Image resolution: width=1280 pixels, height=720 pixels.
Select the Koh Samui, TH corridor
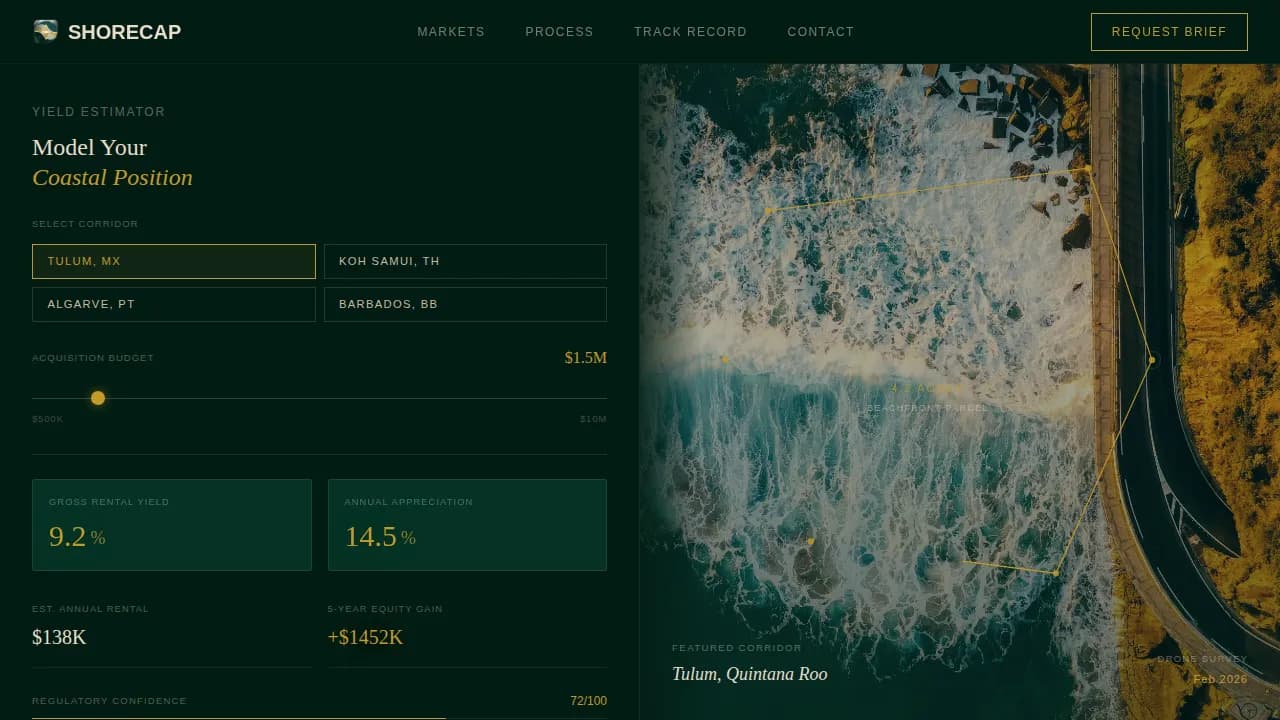point(465,261)
